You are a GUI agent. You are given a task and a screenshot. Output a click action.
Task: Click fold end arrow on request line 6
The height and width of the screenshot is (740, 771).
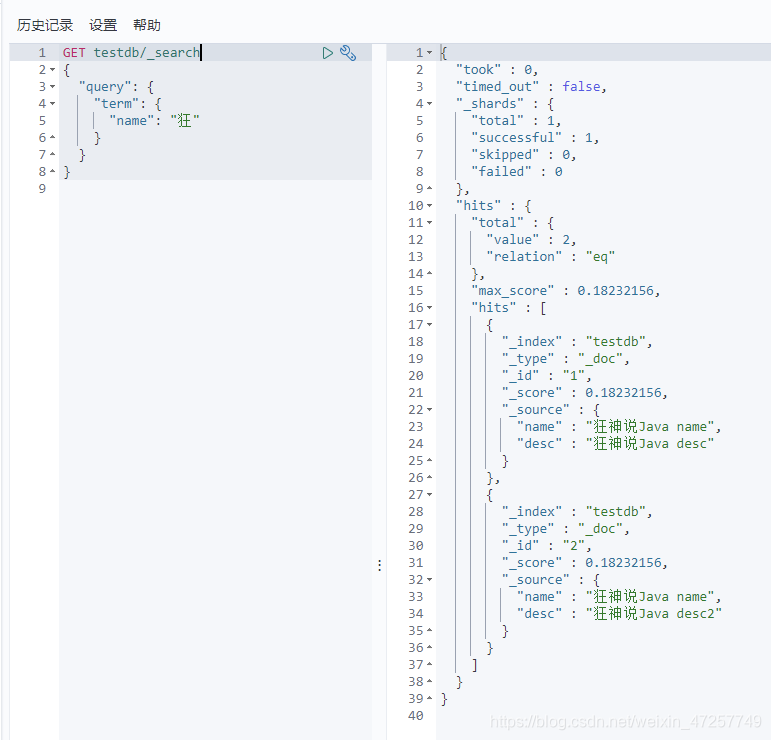(x=53, y=138)
